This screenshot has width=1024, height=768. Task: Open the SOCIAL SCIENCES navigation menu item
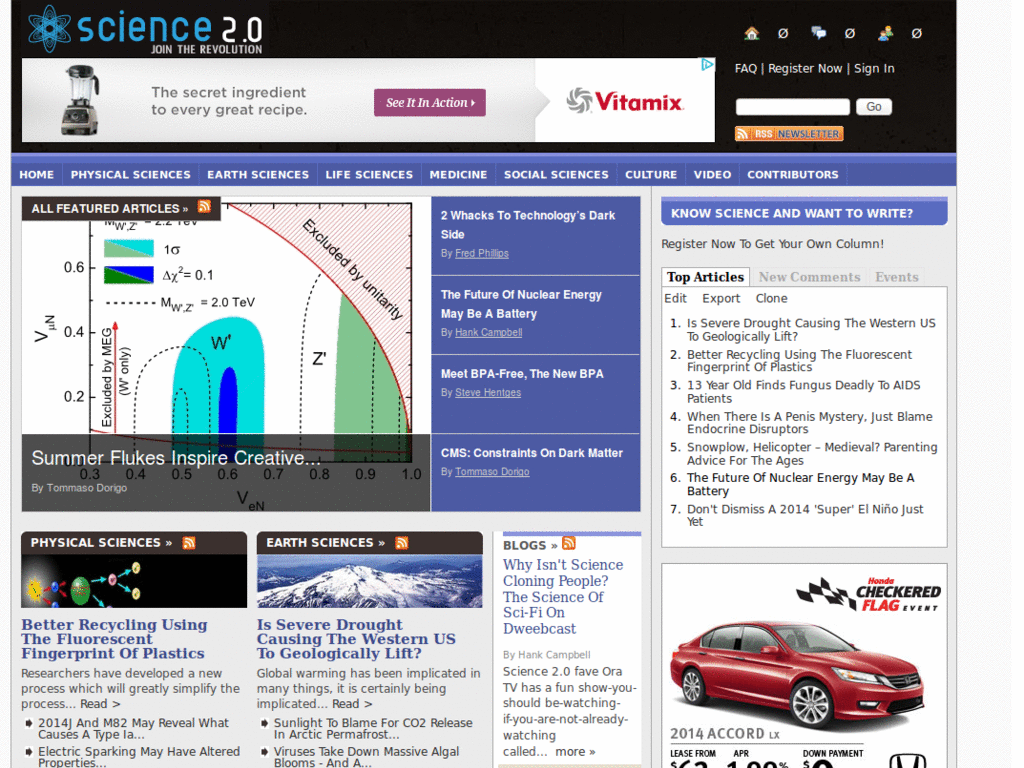coord(556,174)
